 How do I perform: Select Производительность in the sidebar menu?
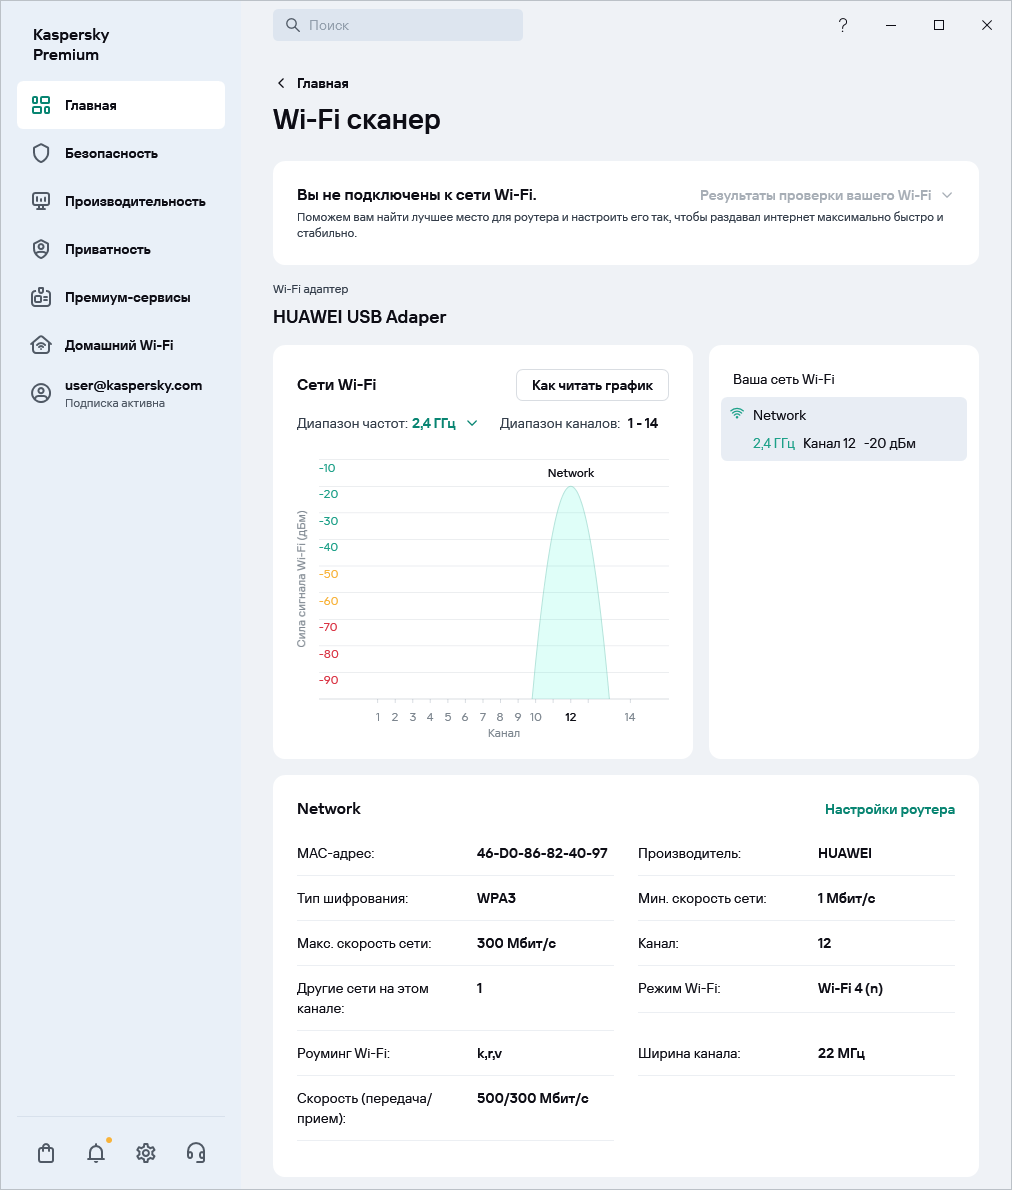coord(121,201)
